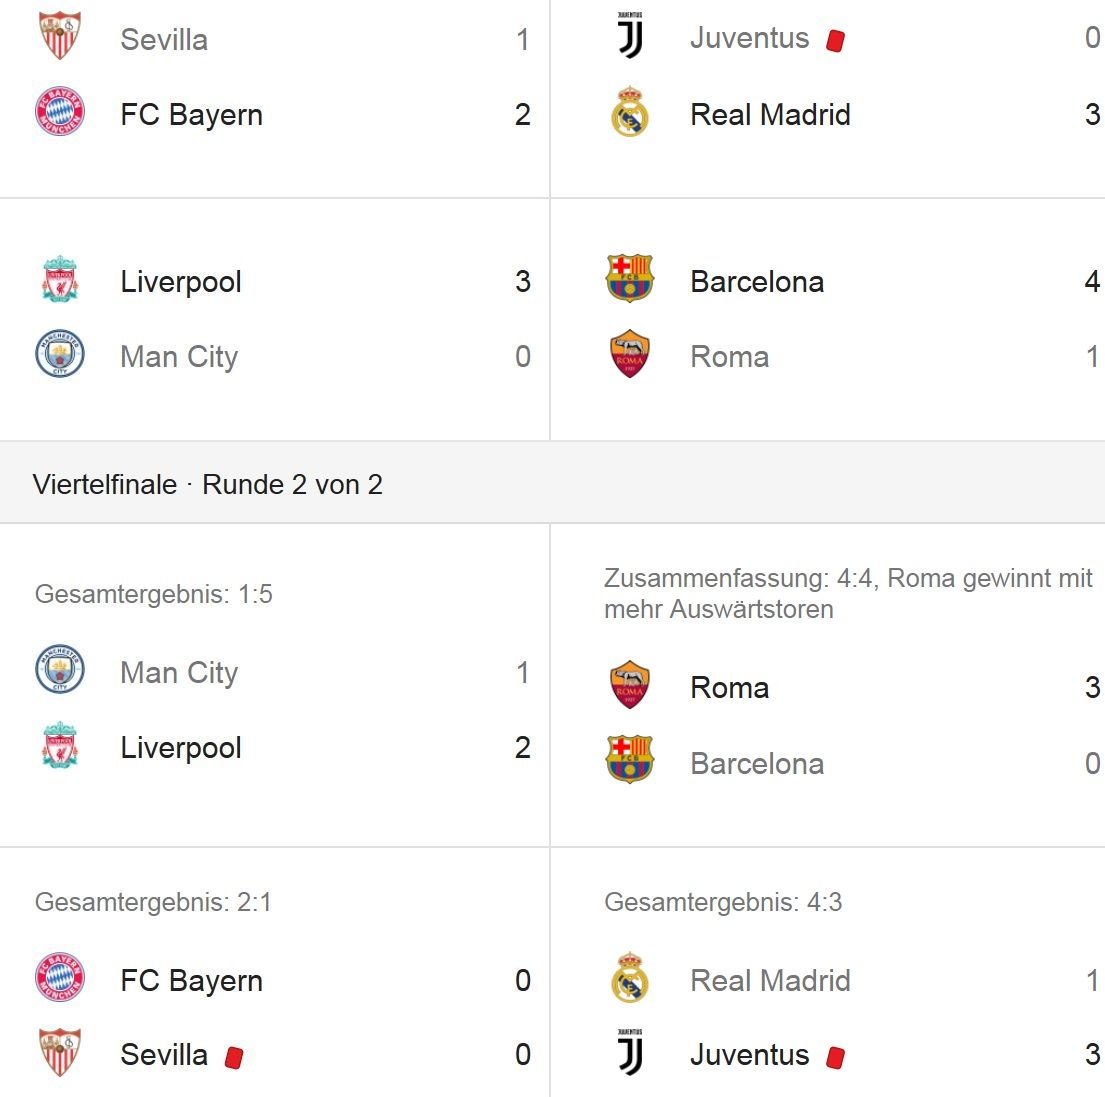Click Barcelona crest beside score 4
Viewport: 1105px width, 1097px height.
click(x=630, y=279)
